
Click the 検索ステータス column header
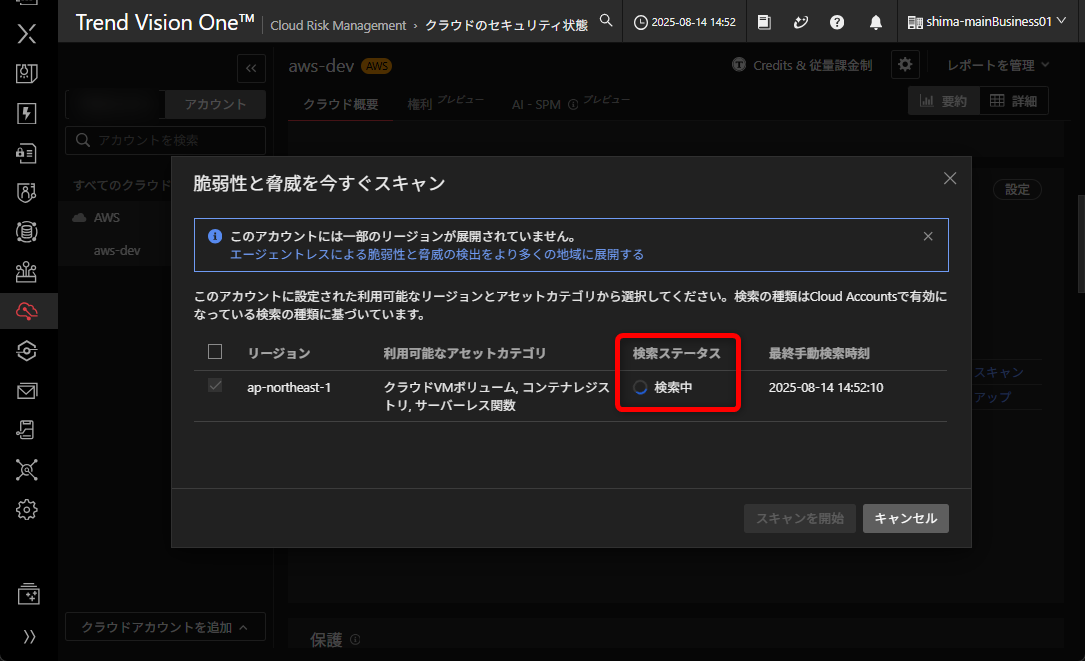(x=677, y=353)
